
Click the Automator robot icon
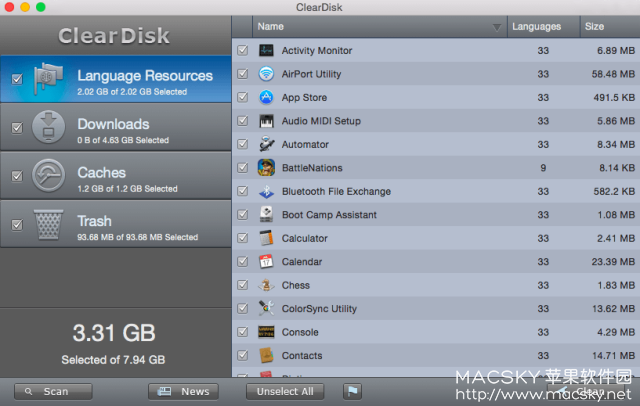click(266, 144)
